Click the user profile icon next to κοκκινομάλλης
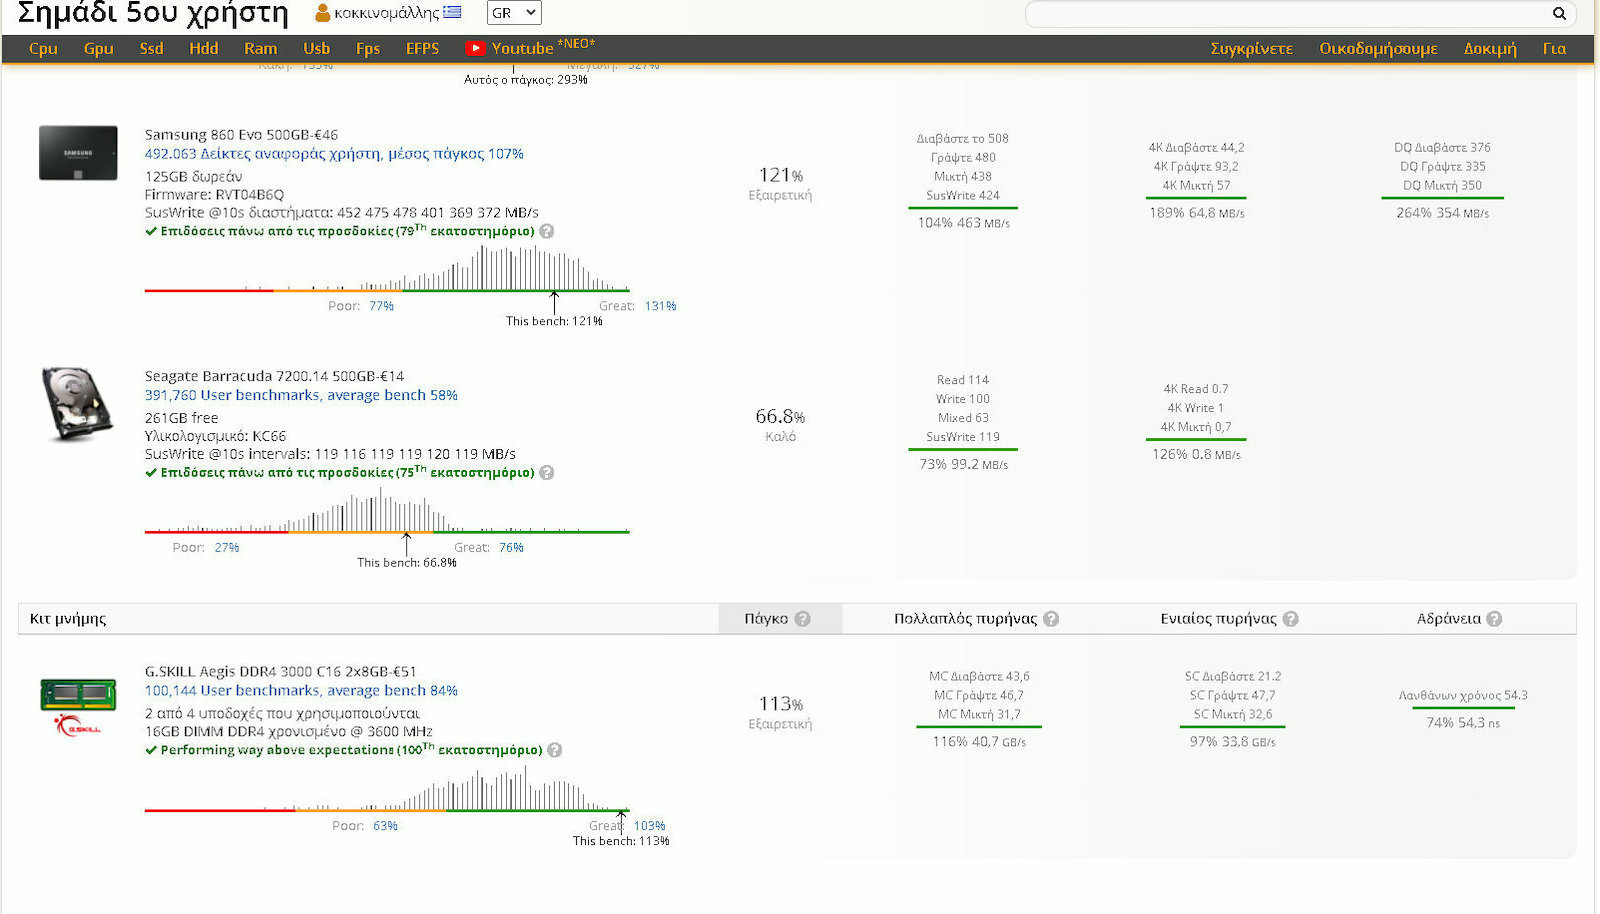The width and height of the screenshot is (1600, 914). [322, 13]
